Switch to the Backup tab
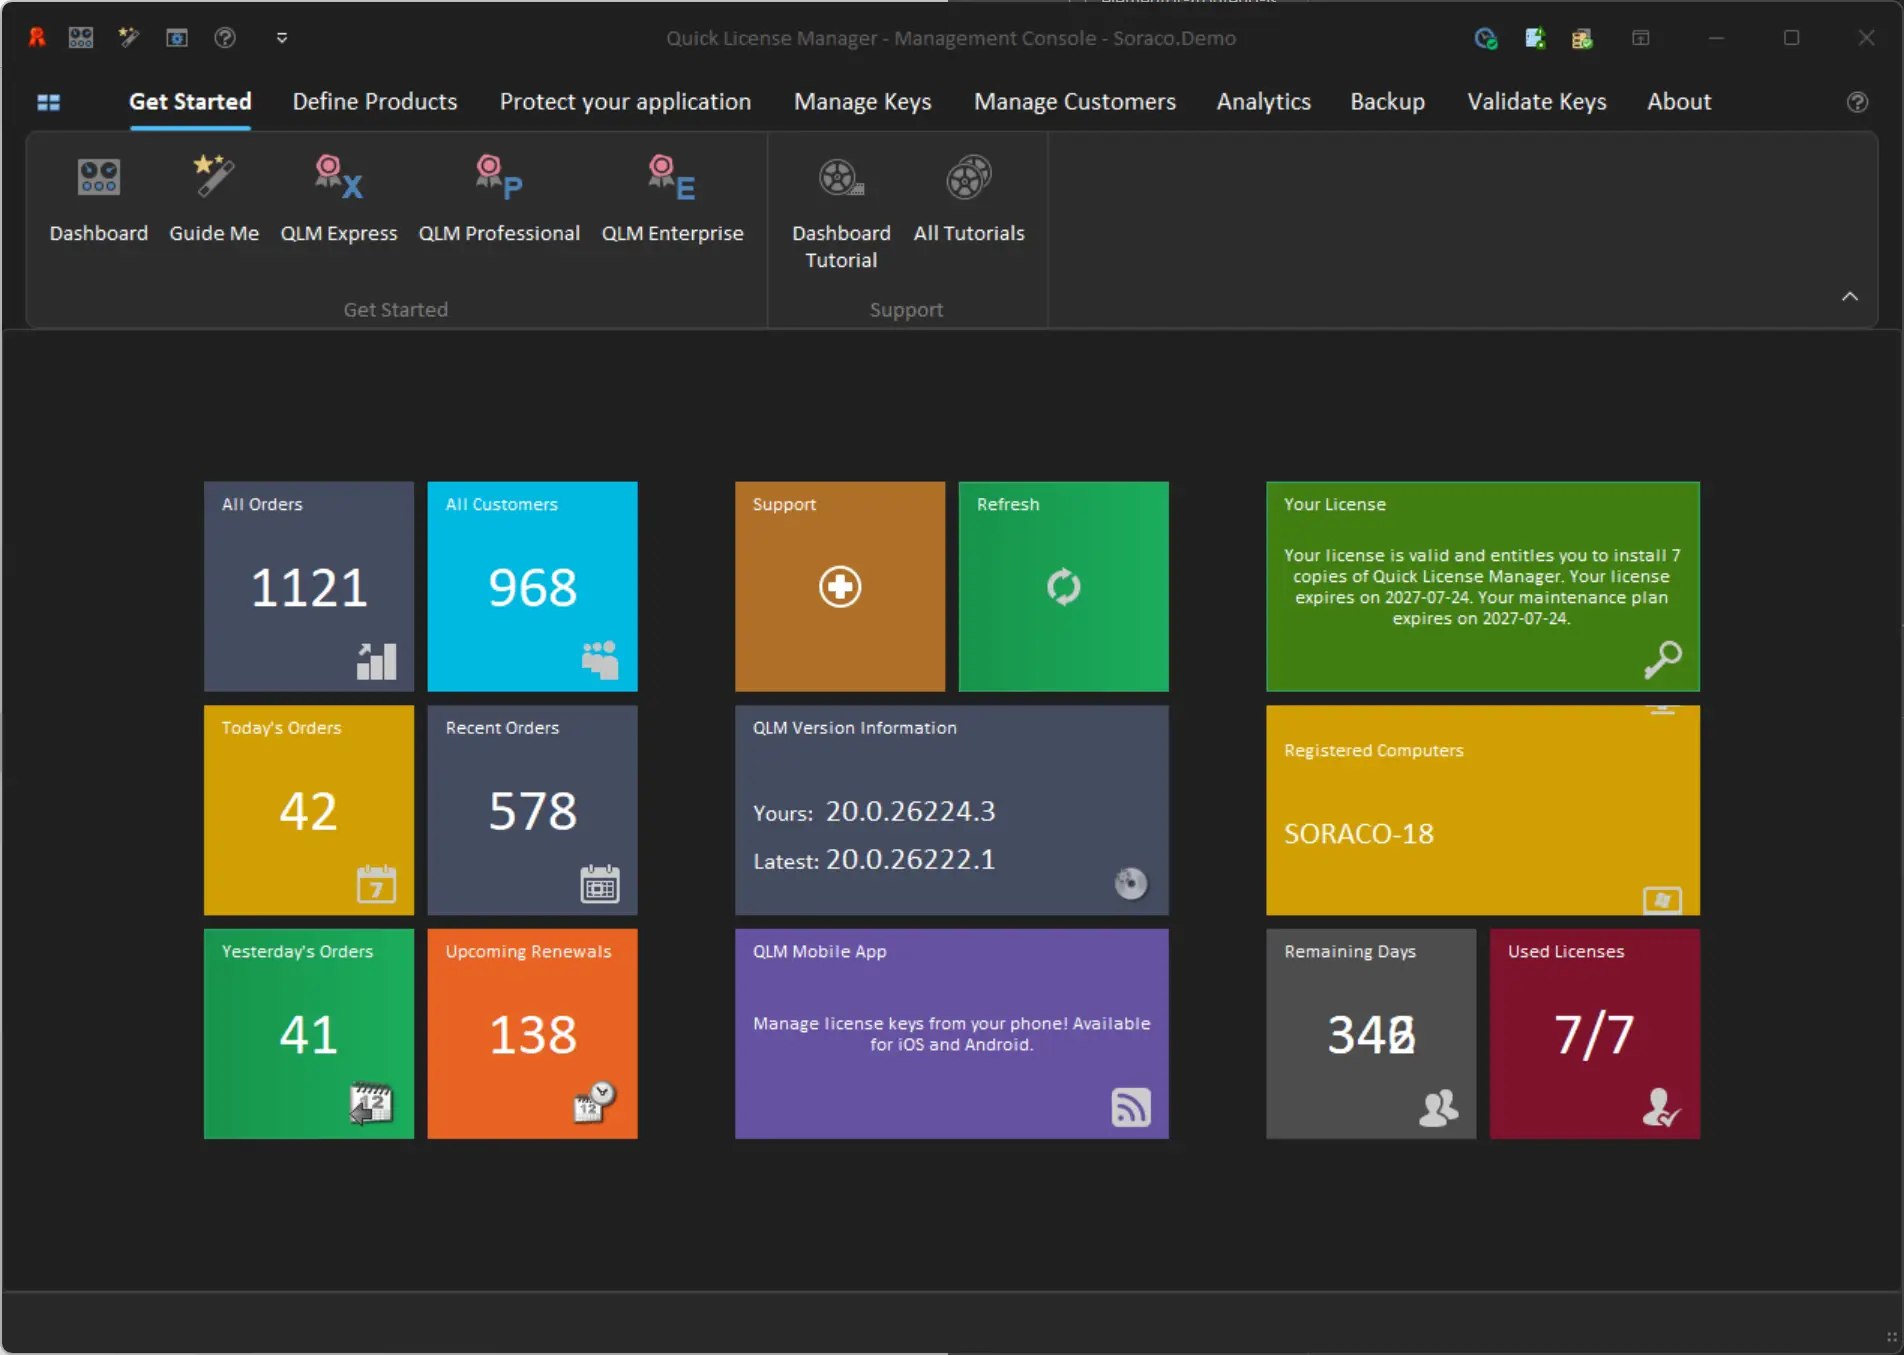 pyautogui.click(x=1387, y=102)
